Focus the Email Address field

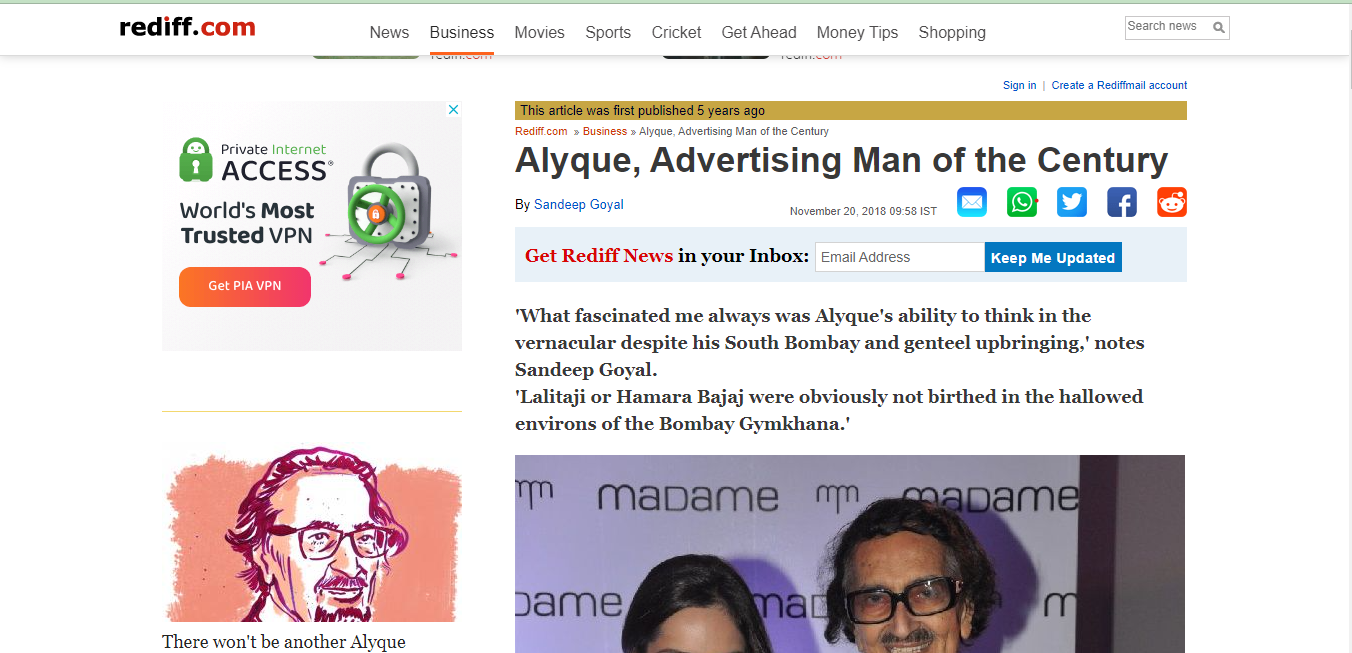coord(900,257)
